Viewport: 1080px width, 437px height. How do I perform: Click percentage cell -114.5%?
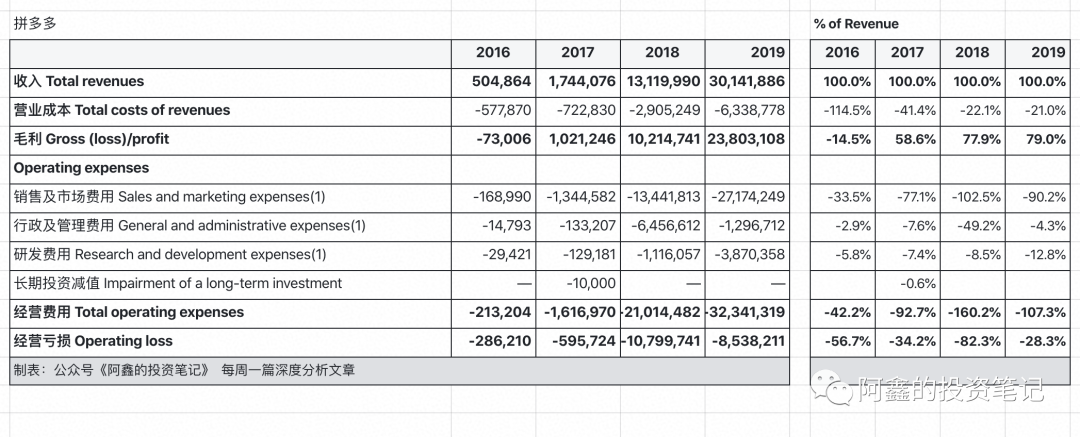coord(849,110)
